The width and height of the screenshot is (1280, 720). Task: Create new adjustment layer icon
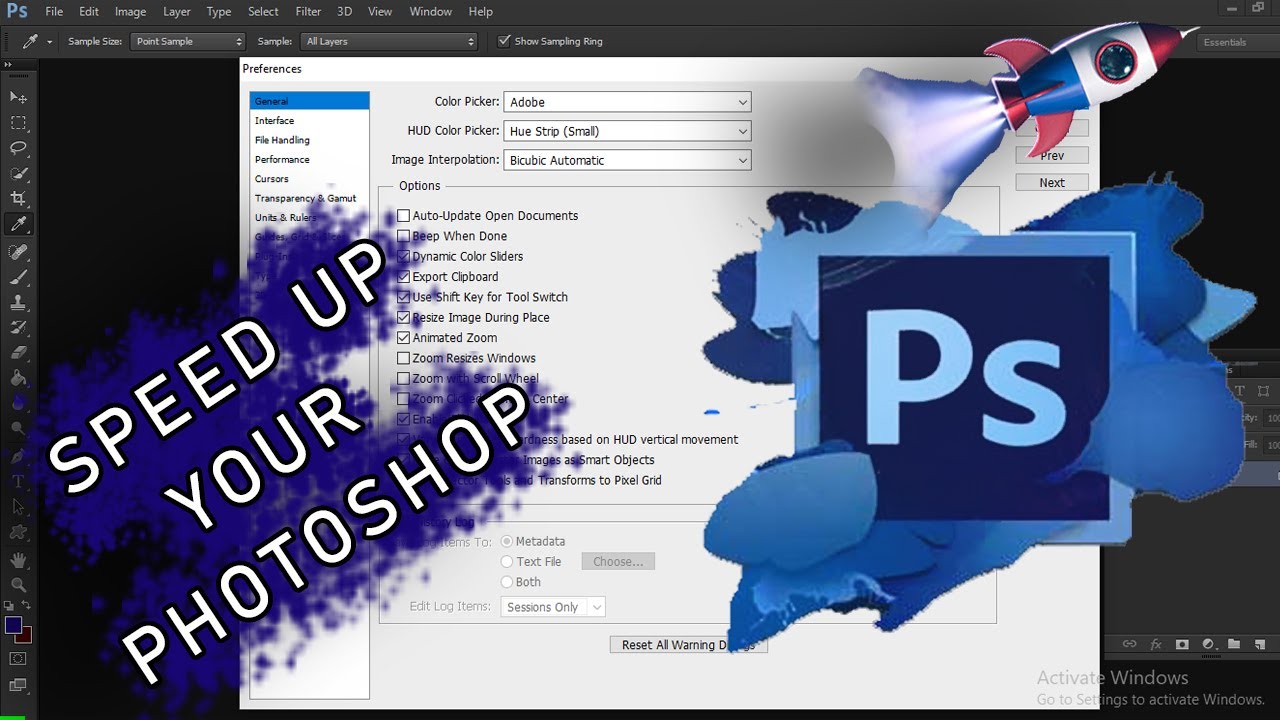pos(1208,644)
